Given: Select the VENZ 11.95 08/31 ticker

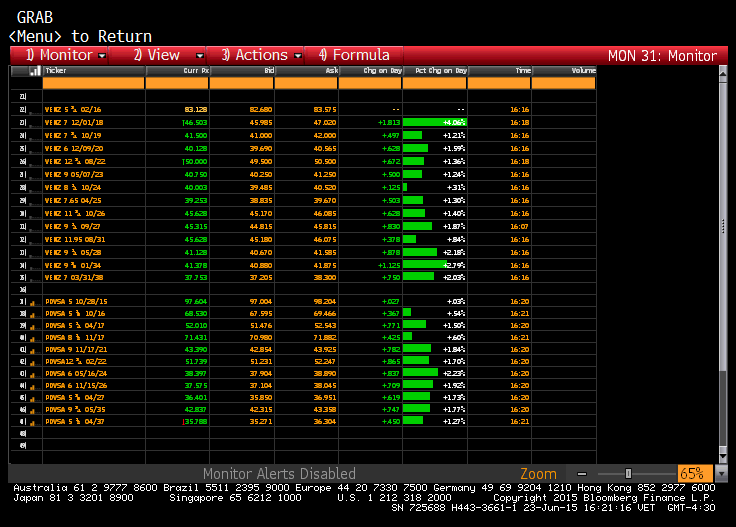Looking at the screenshot, I should coord(75,239).
